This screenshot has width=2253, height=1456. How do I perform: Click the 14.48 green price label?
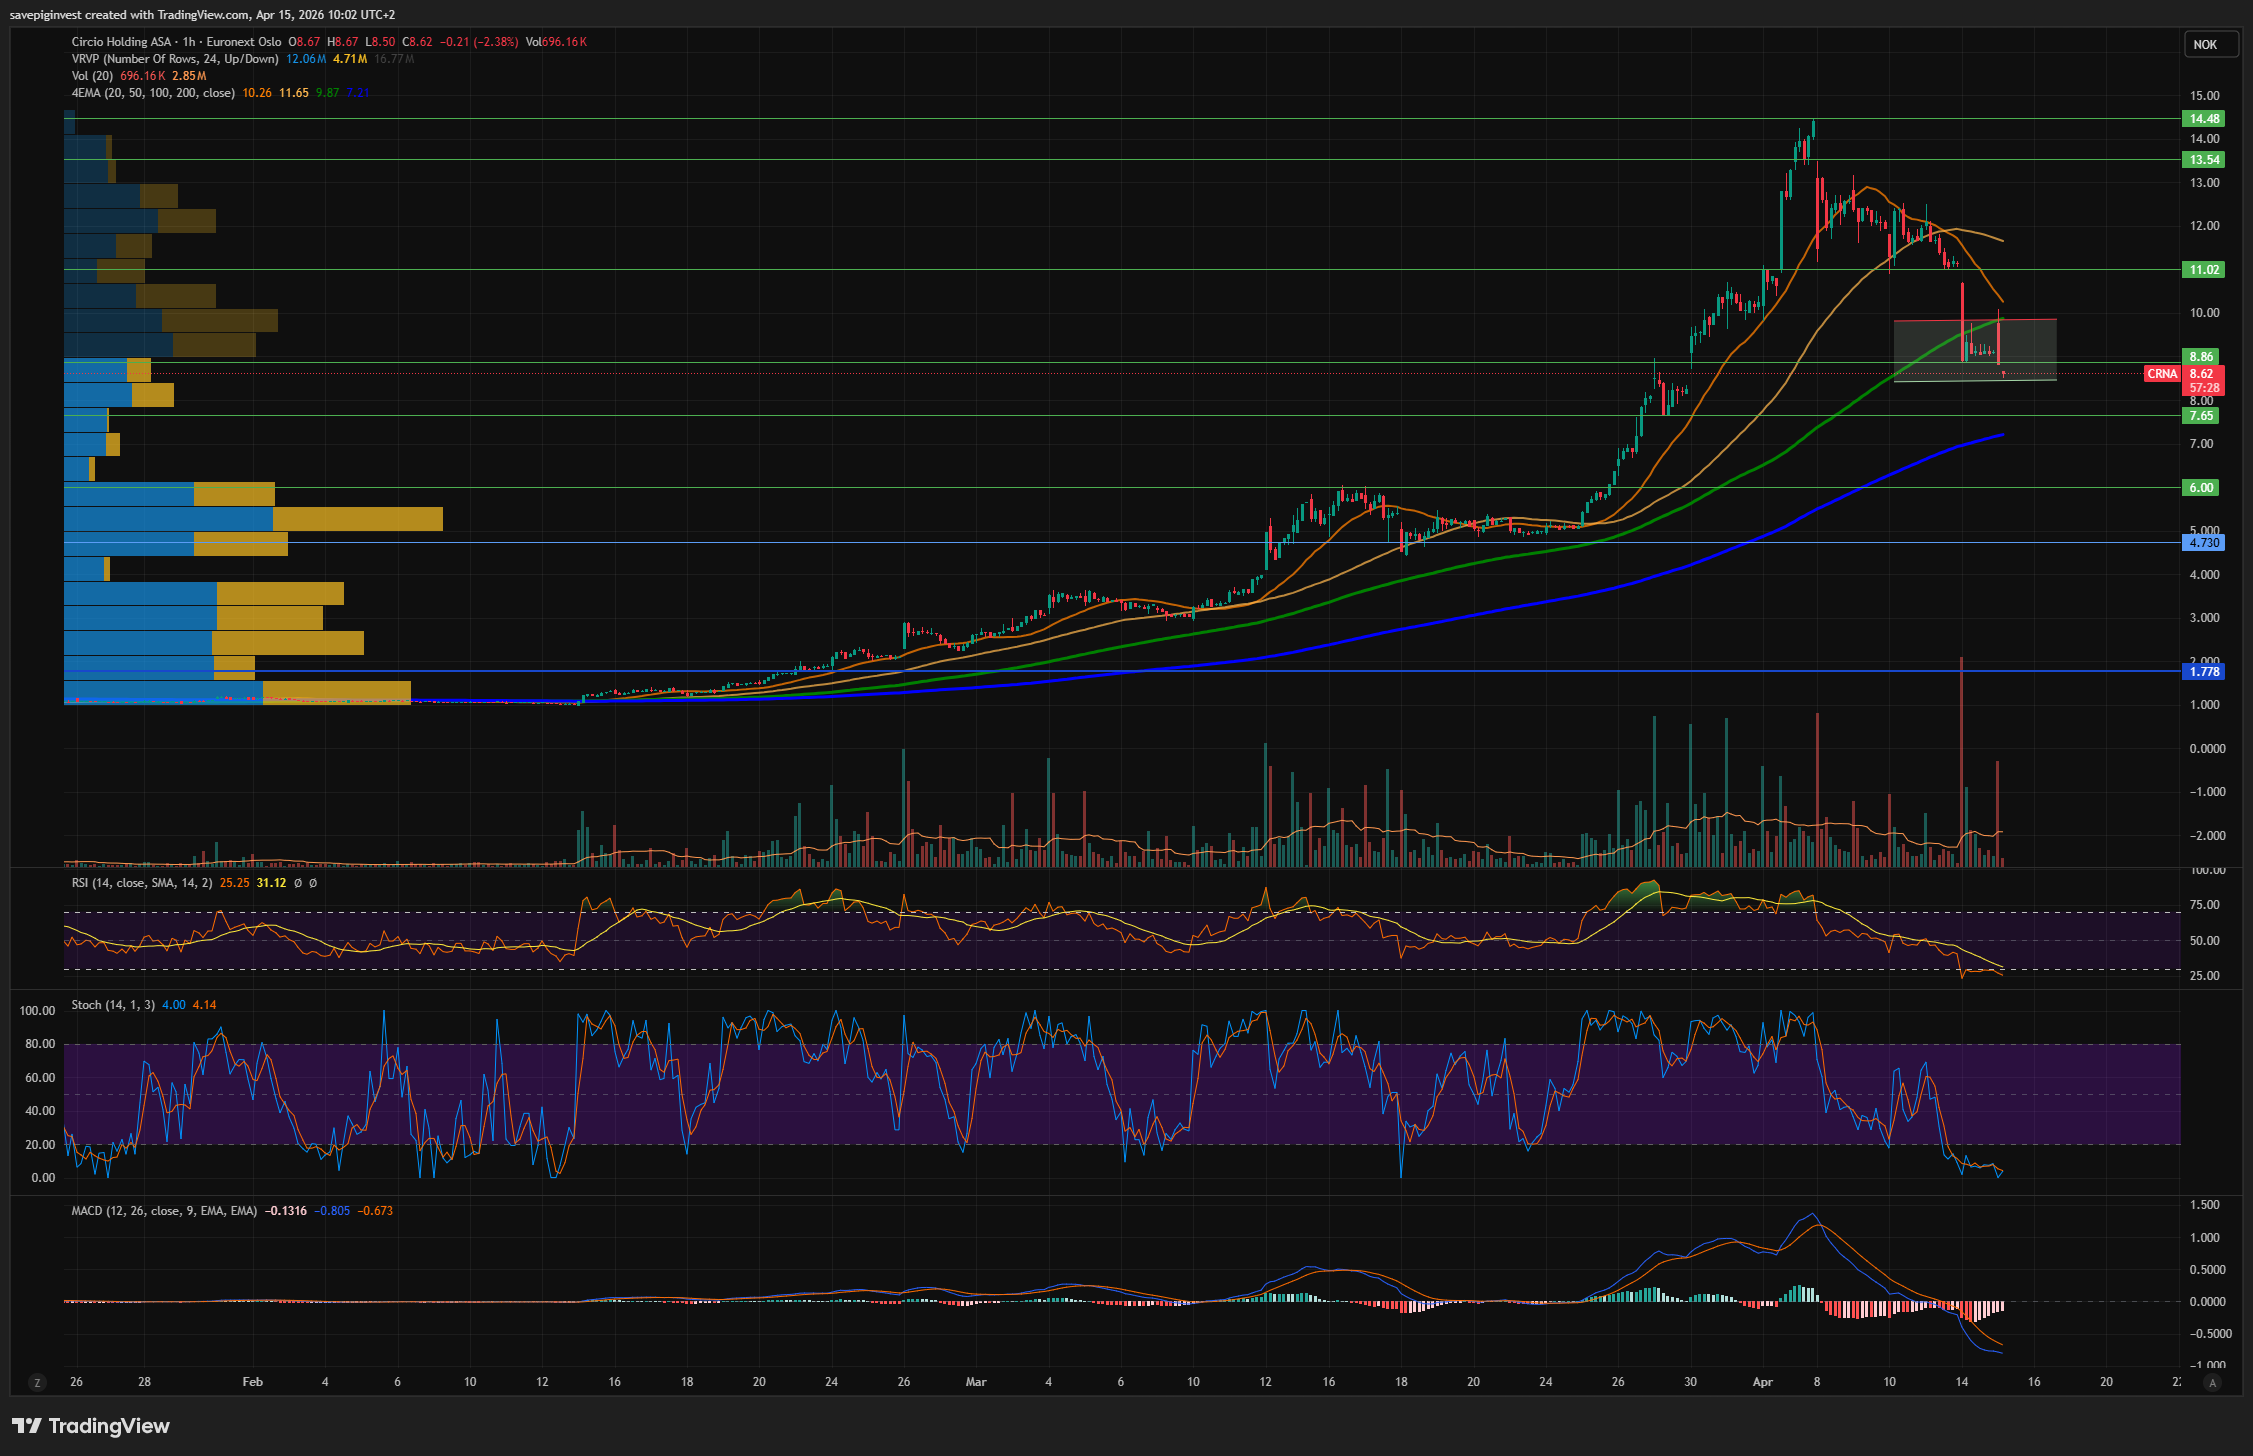(x=2204, y=119)
